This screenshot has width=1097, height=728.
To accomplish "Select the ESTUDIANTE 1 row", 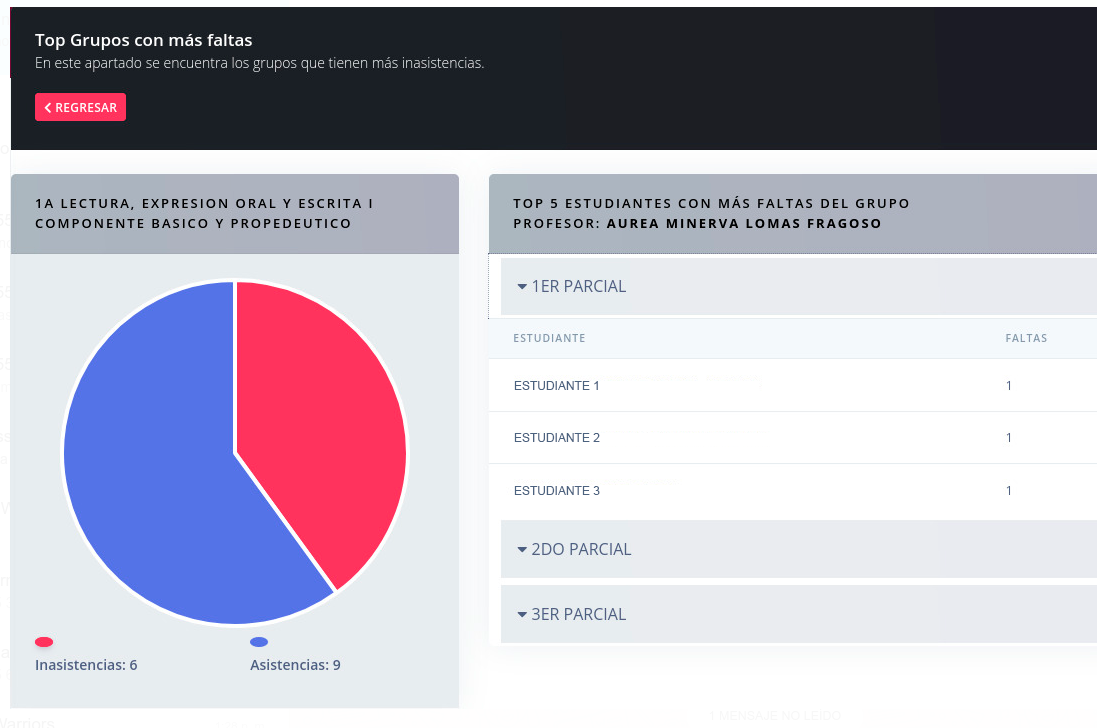I will 556,386.
